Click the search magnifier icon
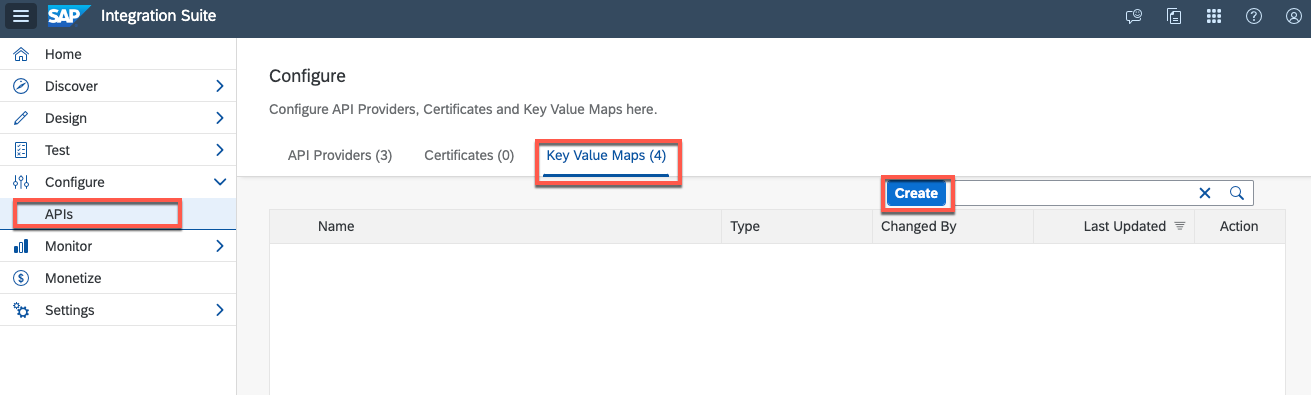Image resolution: width=1311 pixels, height=395 pixels. click(x=1237, y=193)
